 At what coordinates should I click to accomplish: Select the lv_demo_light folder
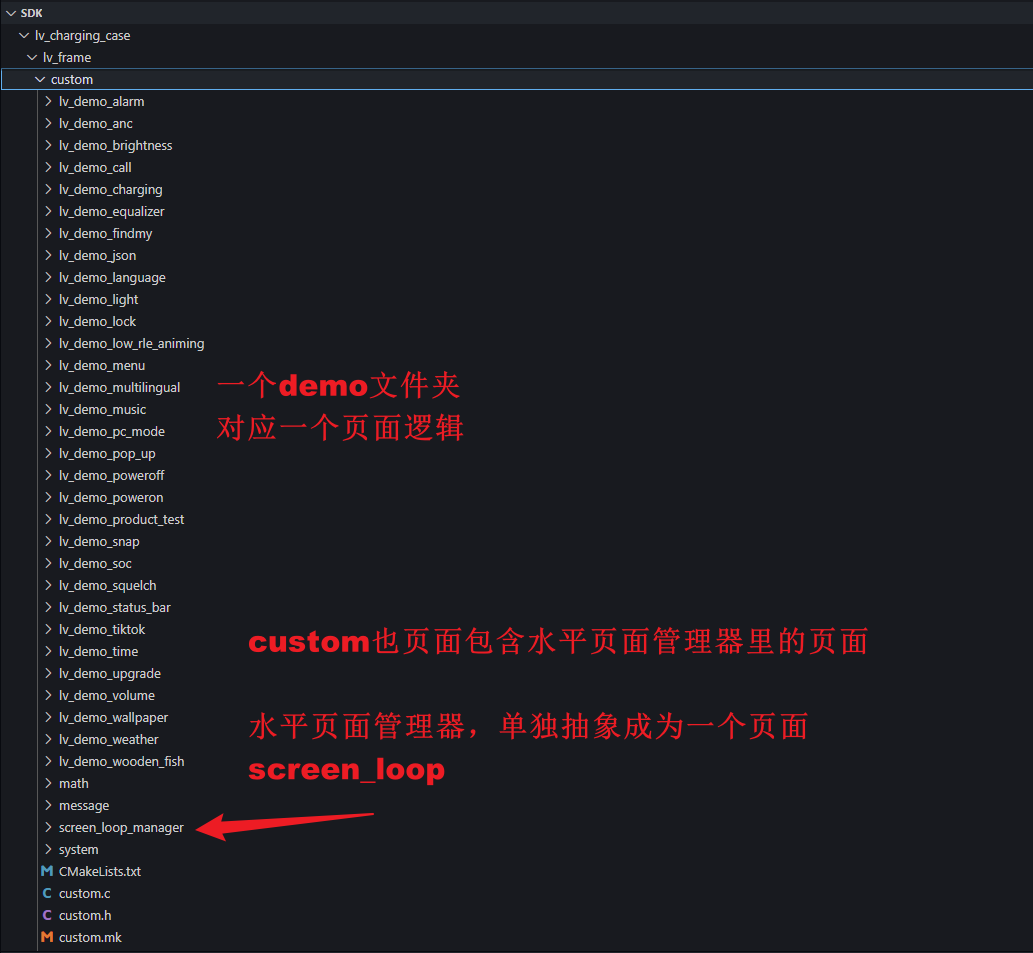(x=98, y=300)
